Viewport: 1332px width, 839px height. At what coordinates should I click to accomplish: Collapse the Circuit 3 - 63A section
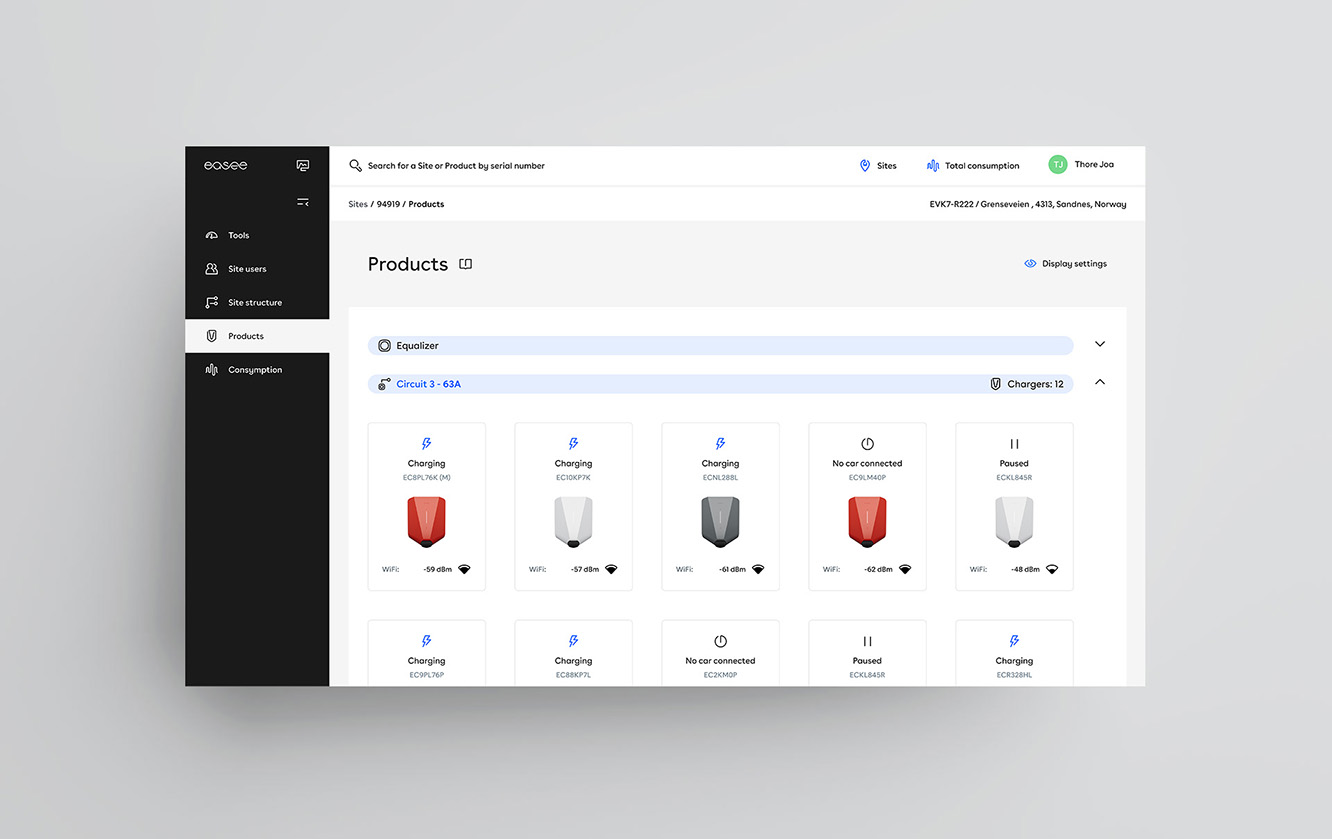click(x=1100, y=382)
